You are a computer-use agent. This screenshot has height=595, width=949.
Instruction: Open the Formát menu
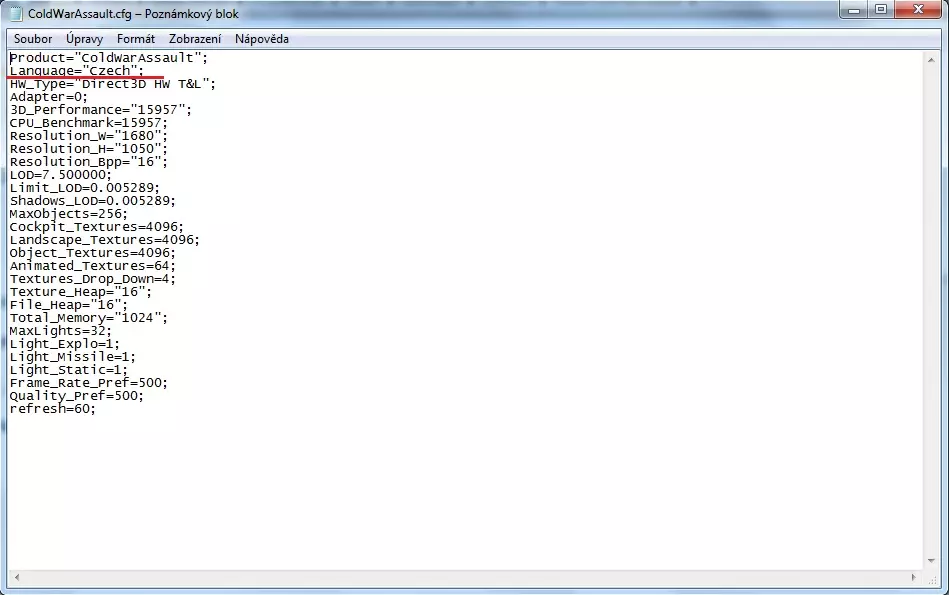[136, 39]
